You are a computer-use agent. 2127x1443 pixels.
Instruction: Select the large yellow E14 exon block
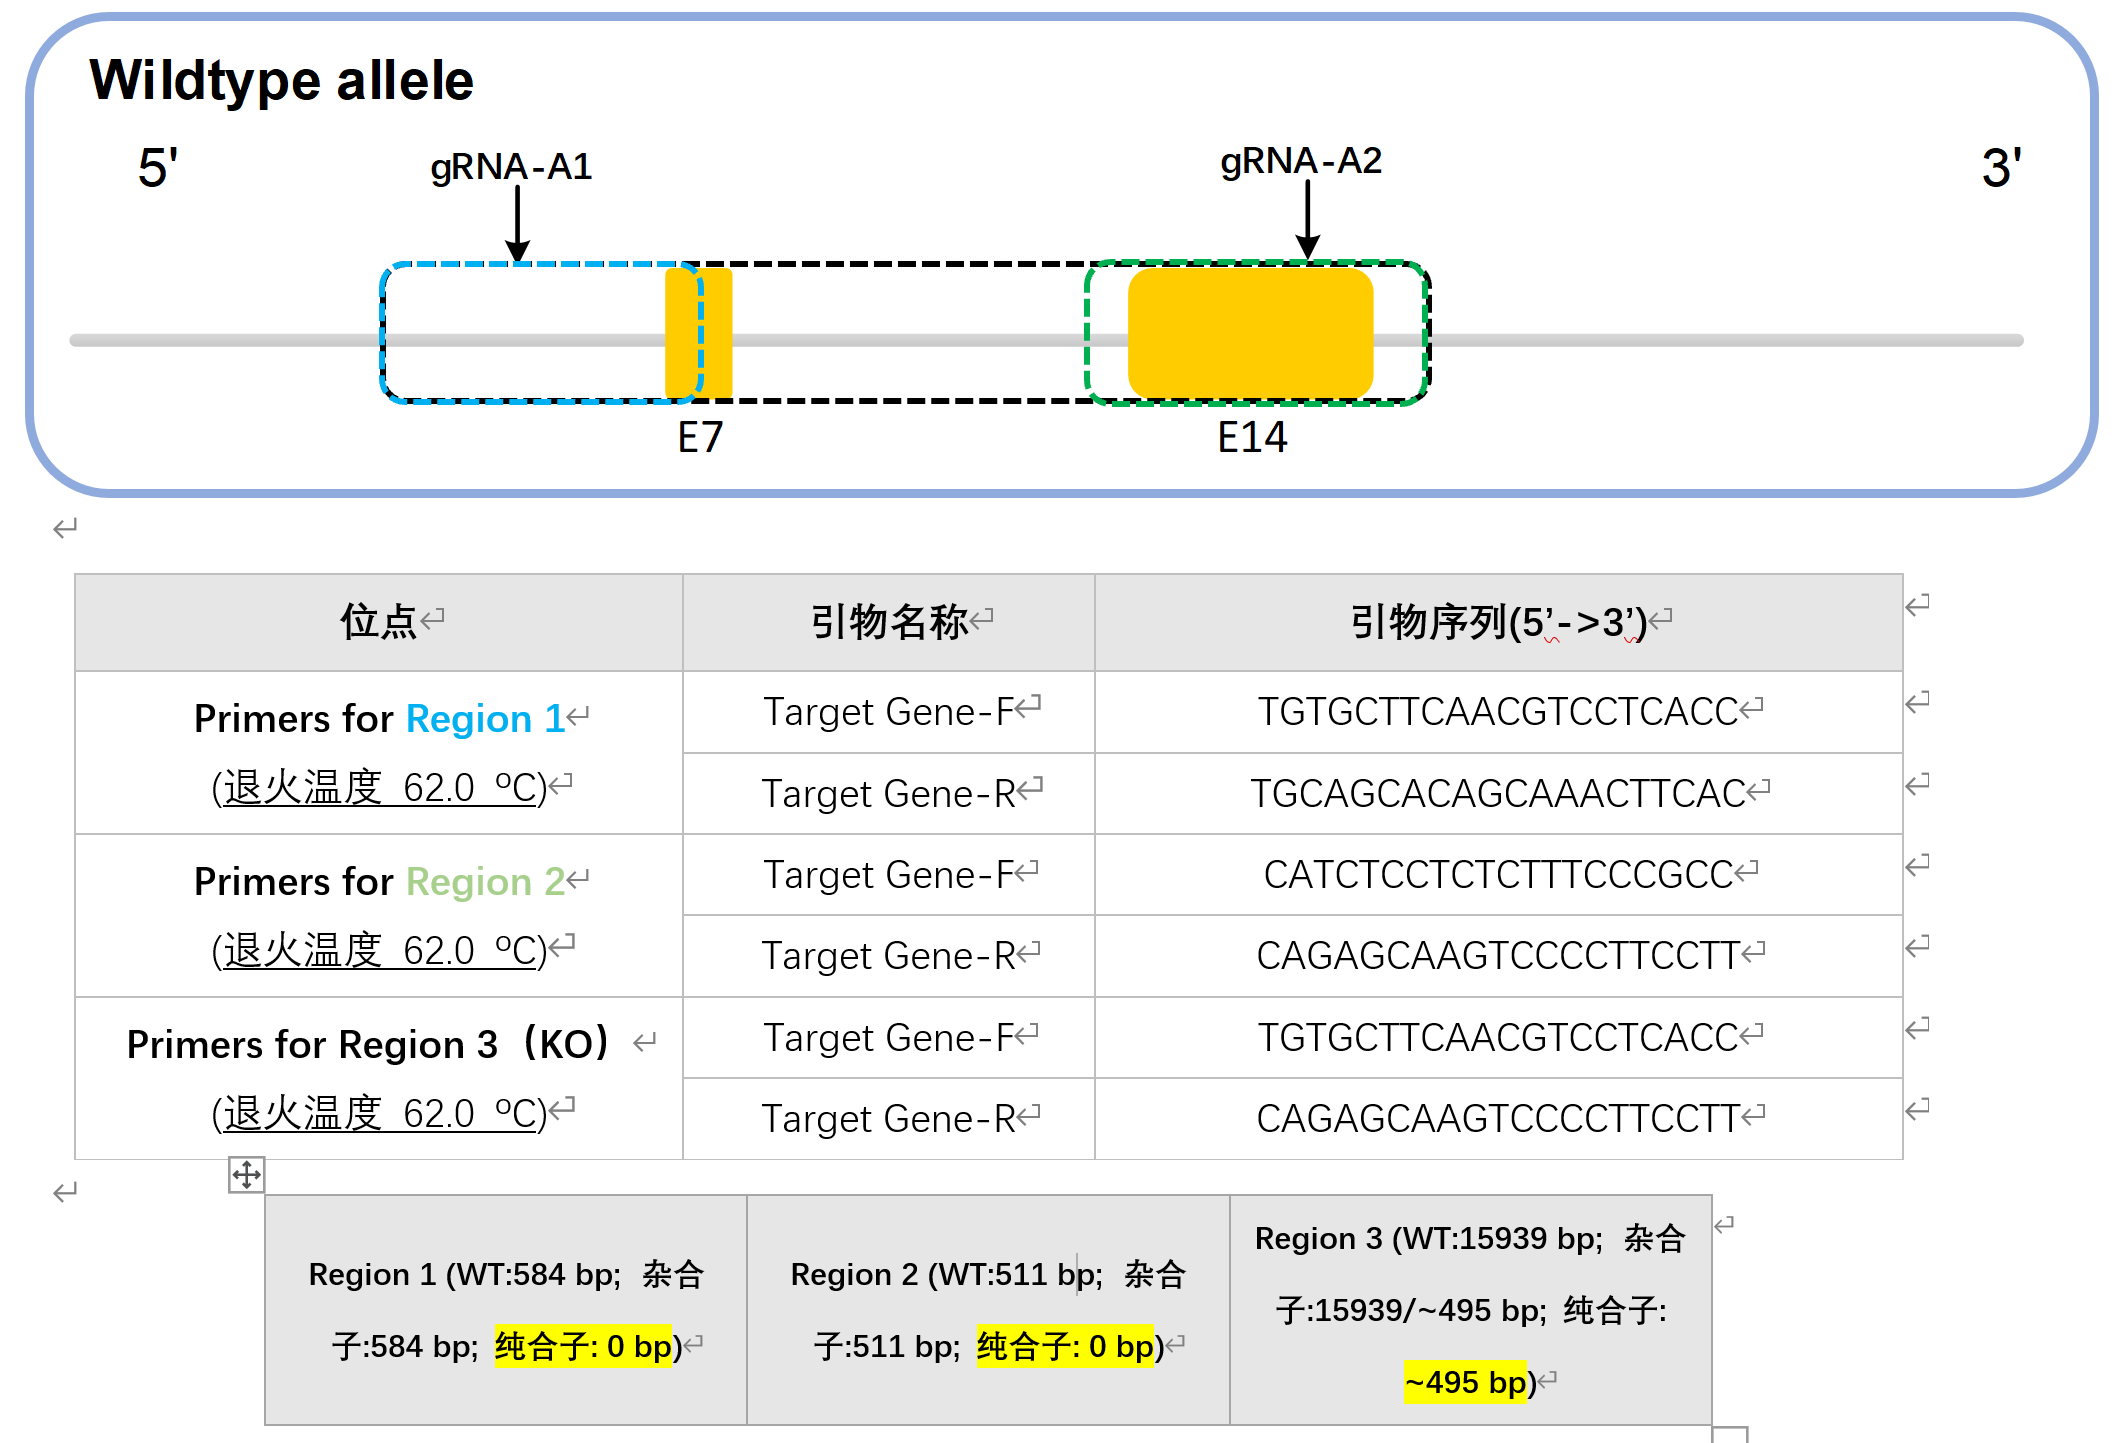click(x=1250, y=332)
